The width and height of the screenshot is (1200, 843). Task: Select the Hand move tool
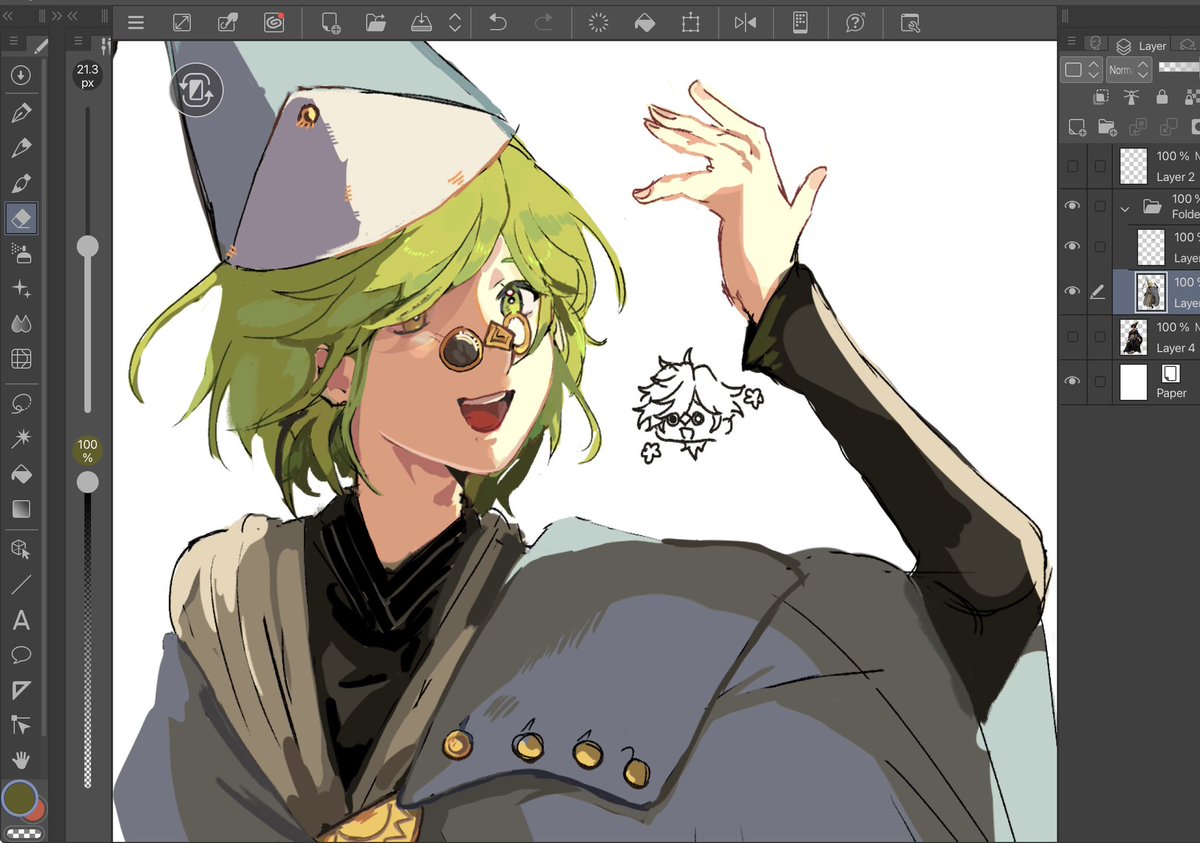[x=20, y=760]
